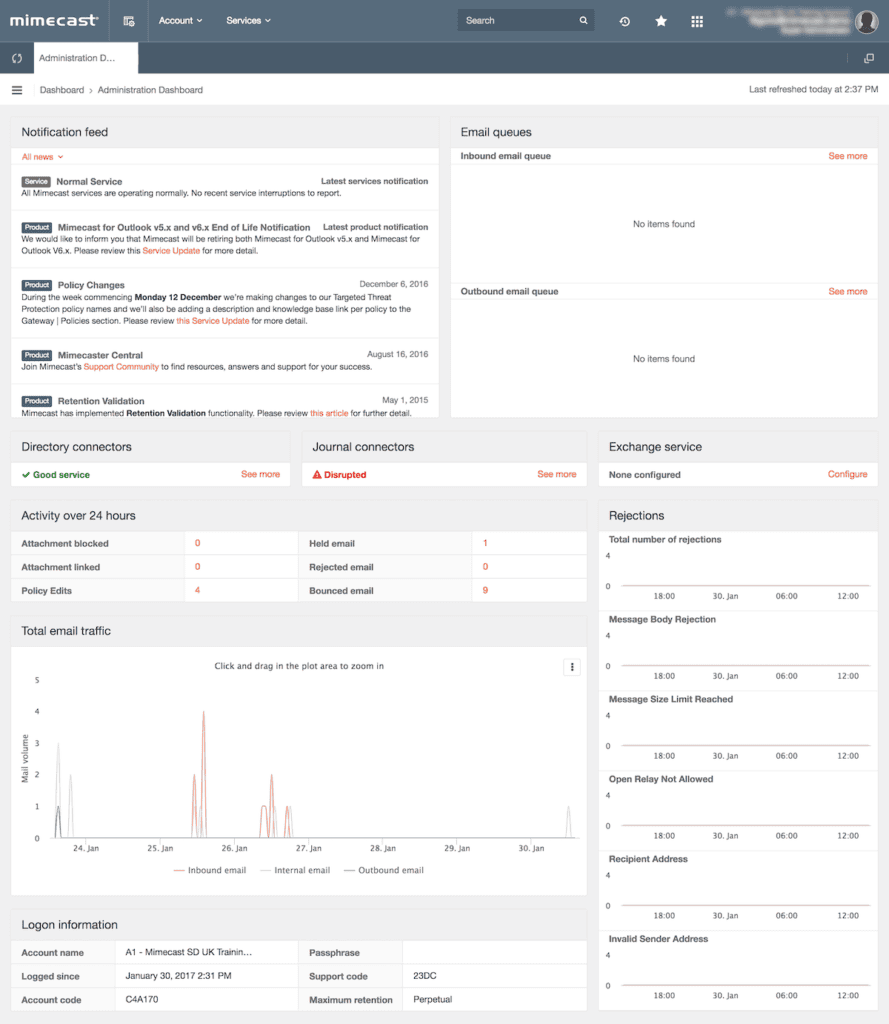Open the Total email traffic chart options menu
Viewport: 889px width, 1024px height.
tap(571, 667)
